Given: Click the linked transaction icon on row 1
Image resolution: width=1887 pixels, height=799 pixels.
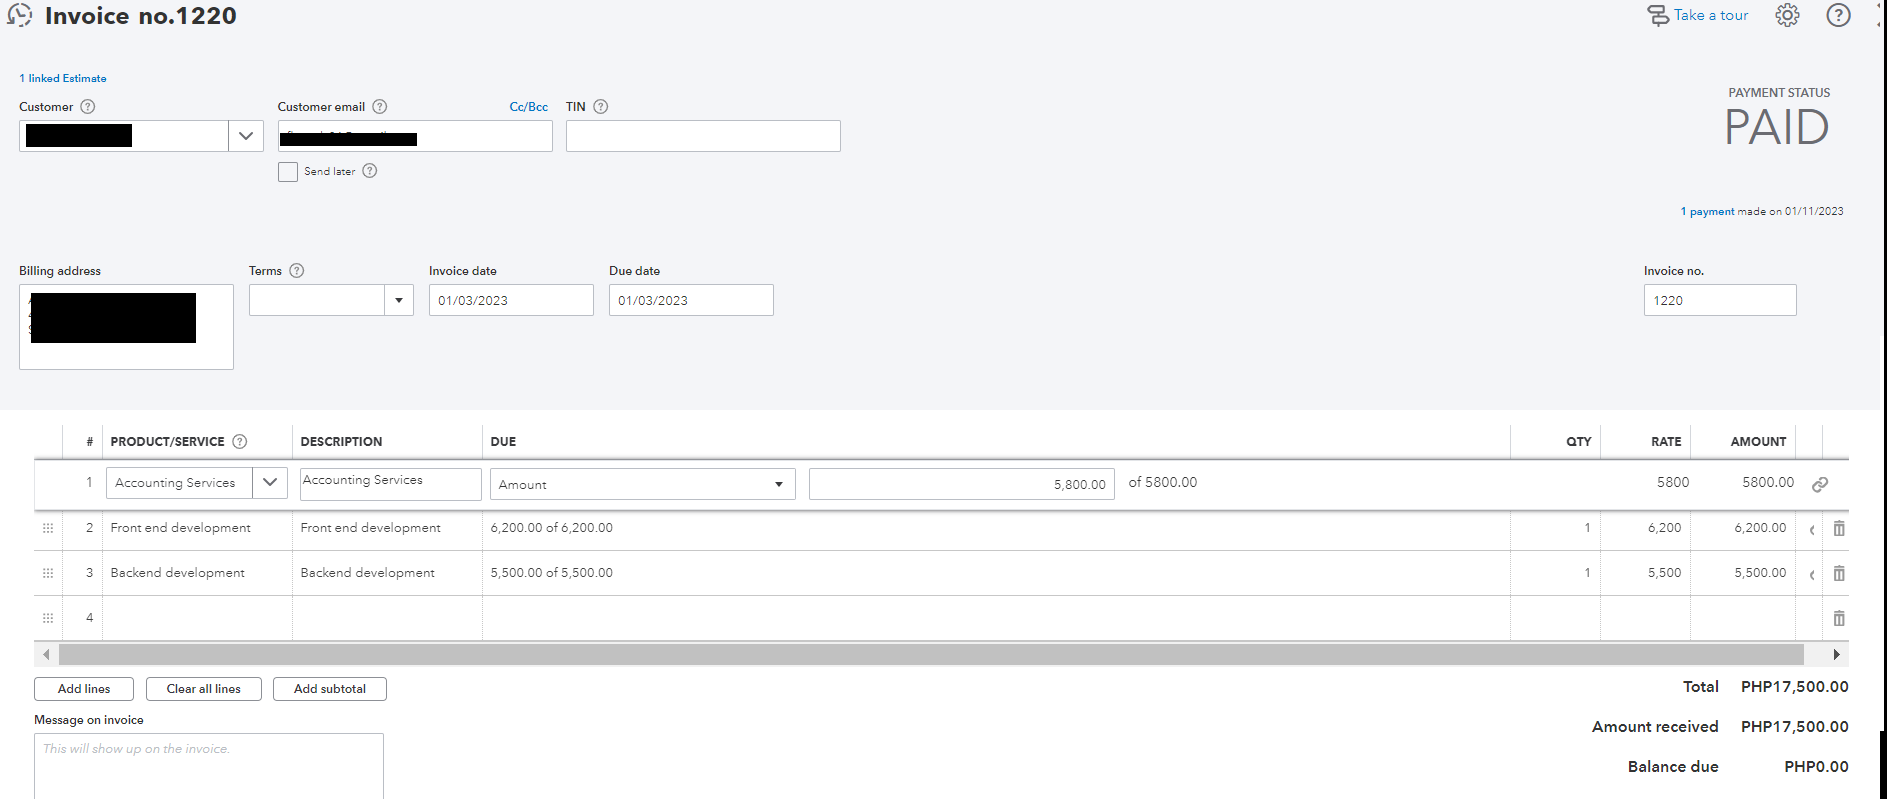Looking at the screenshot, I should (x=1820, y=484).
